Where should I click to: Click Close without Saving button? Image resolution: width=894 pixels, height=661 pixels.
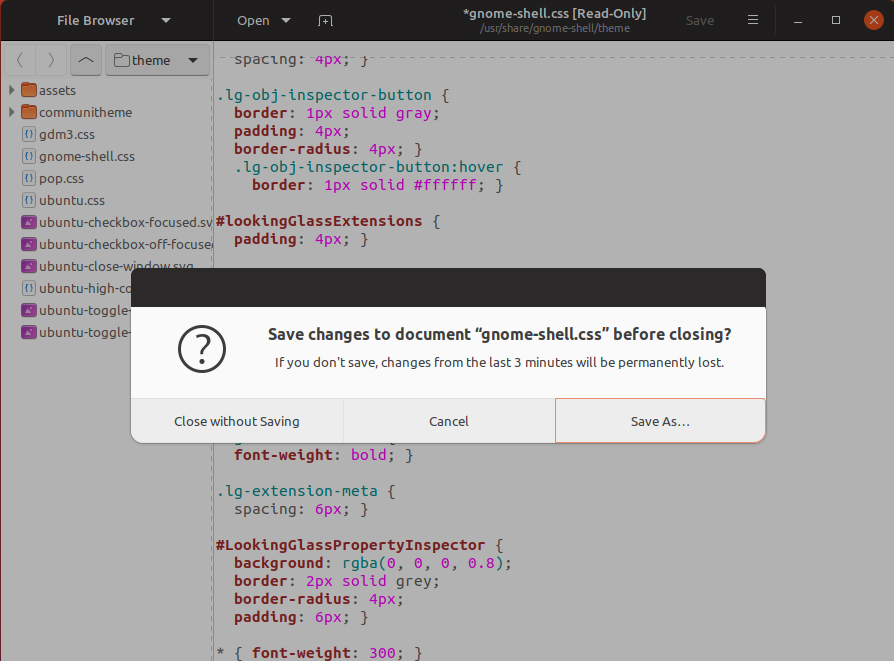coord(237,421)
